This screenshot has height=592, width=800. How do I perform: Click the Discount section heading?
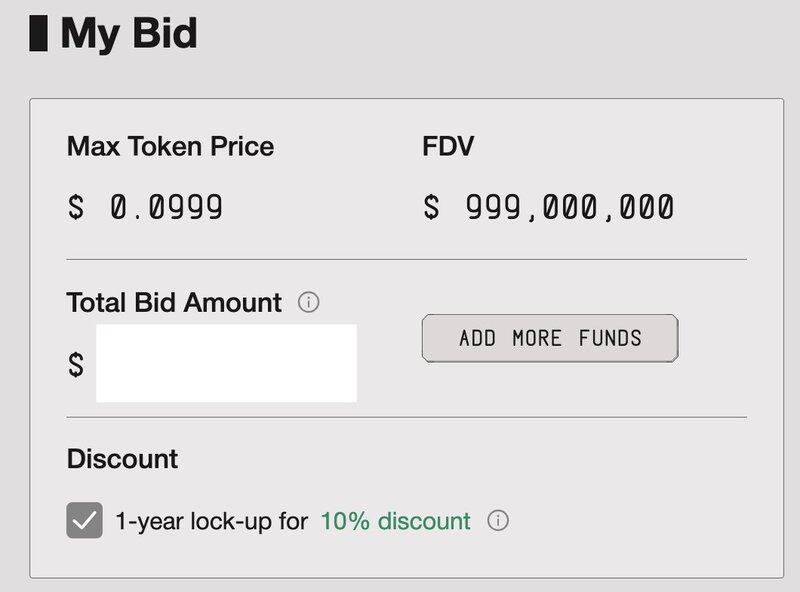(x=122, y=459)
